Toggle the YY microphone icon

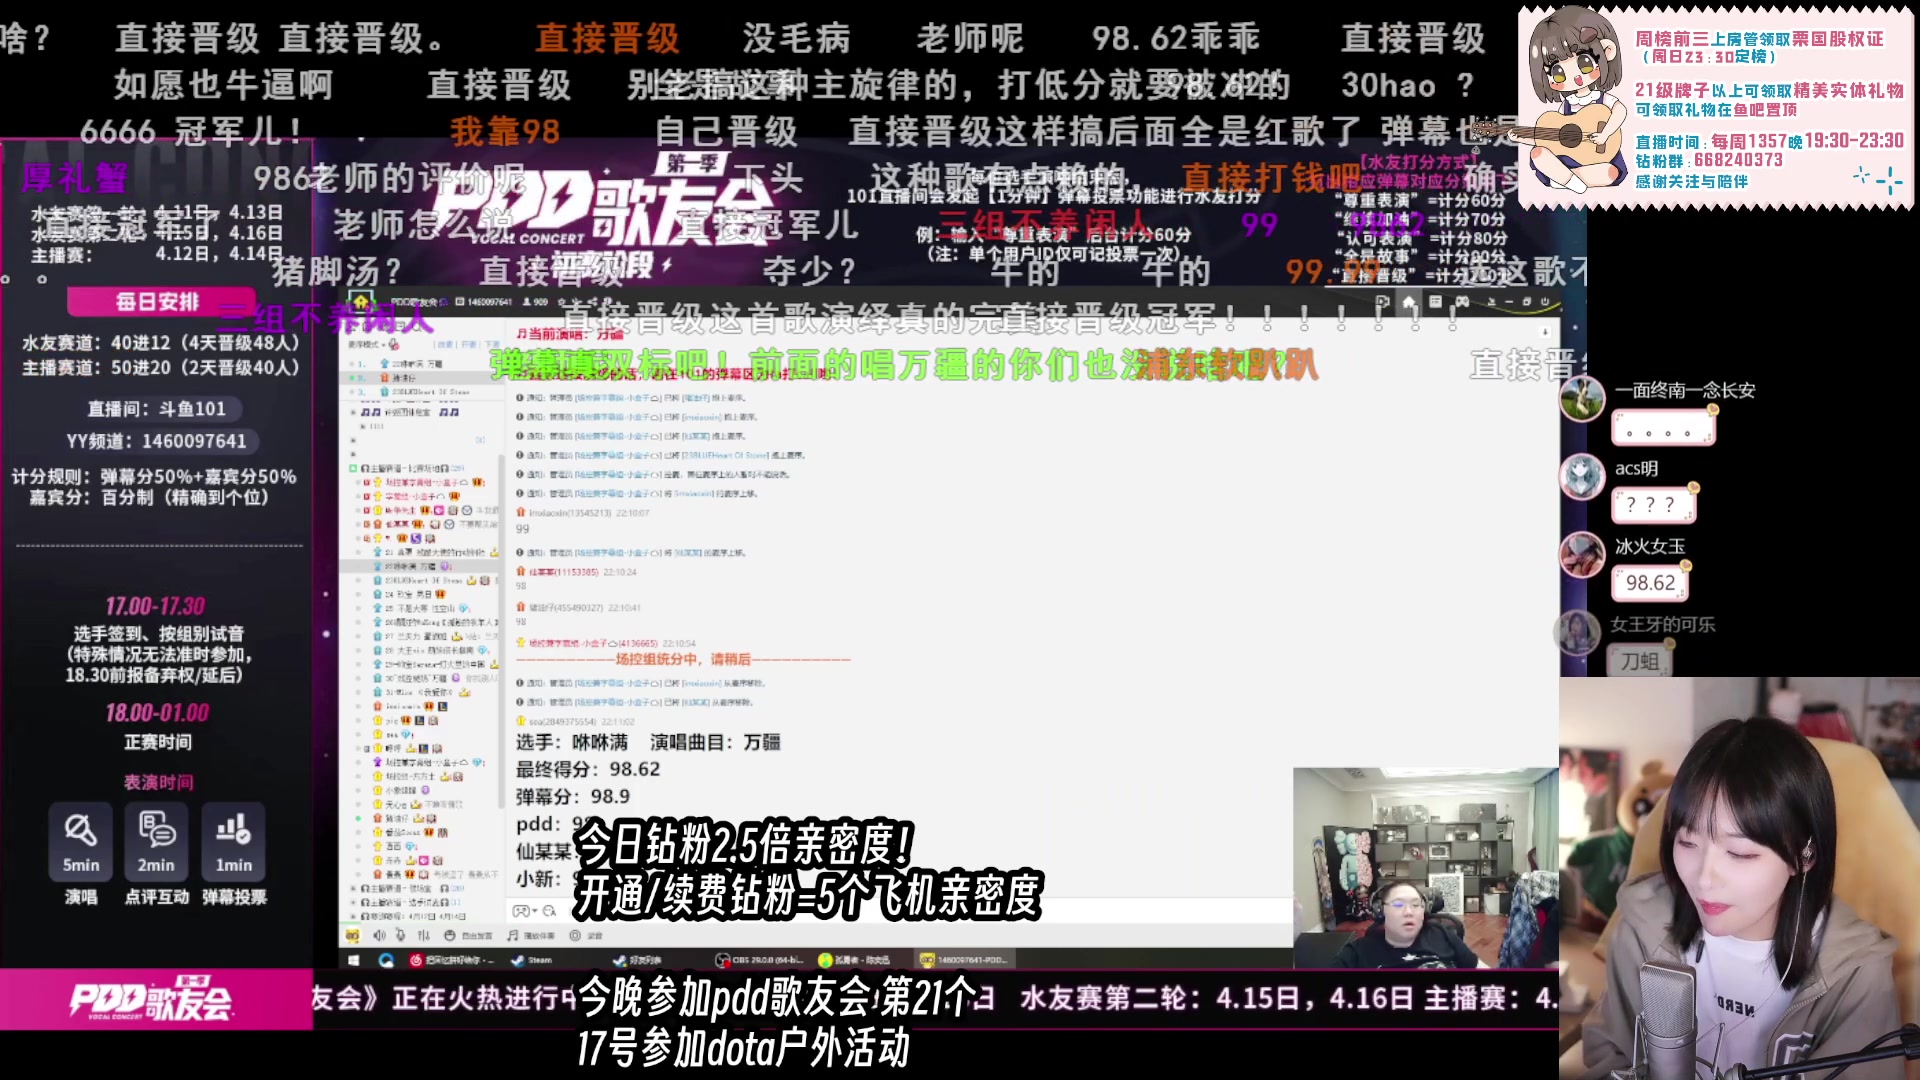(400, 935)
